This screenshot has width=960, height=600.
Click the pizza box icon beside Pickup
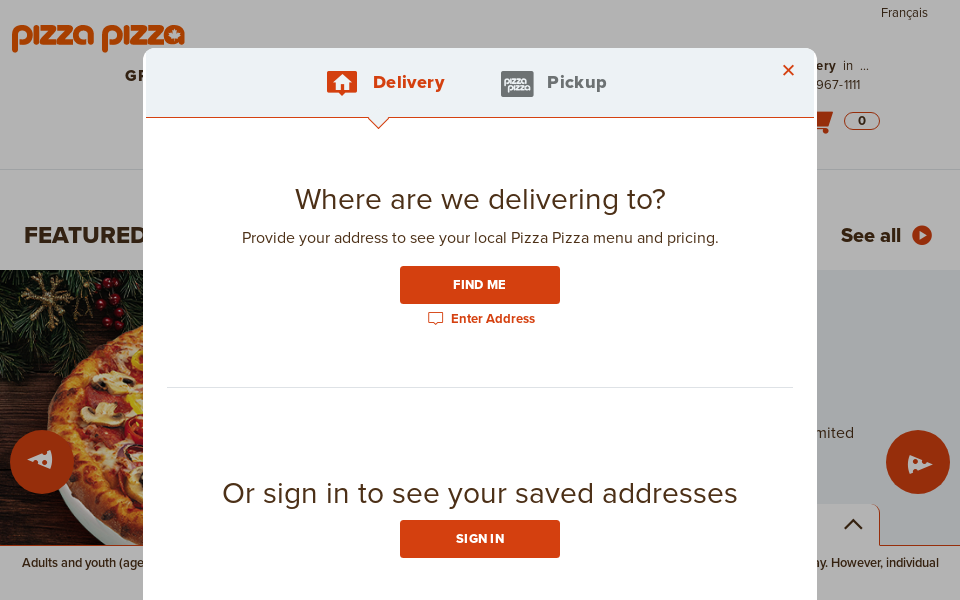click(517, 84)
